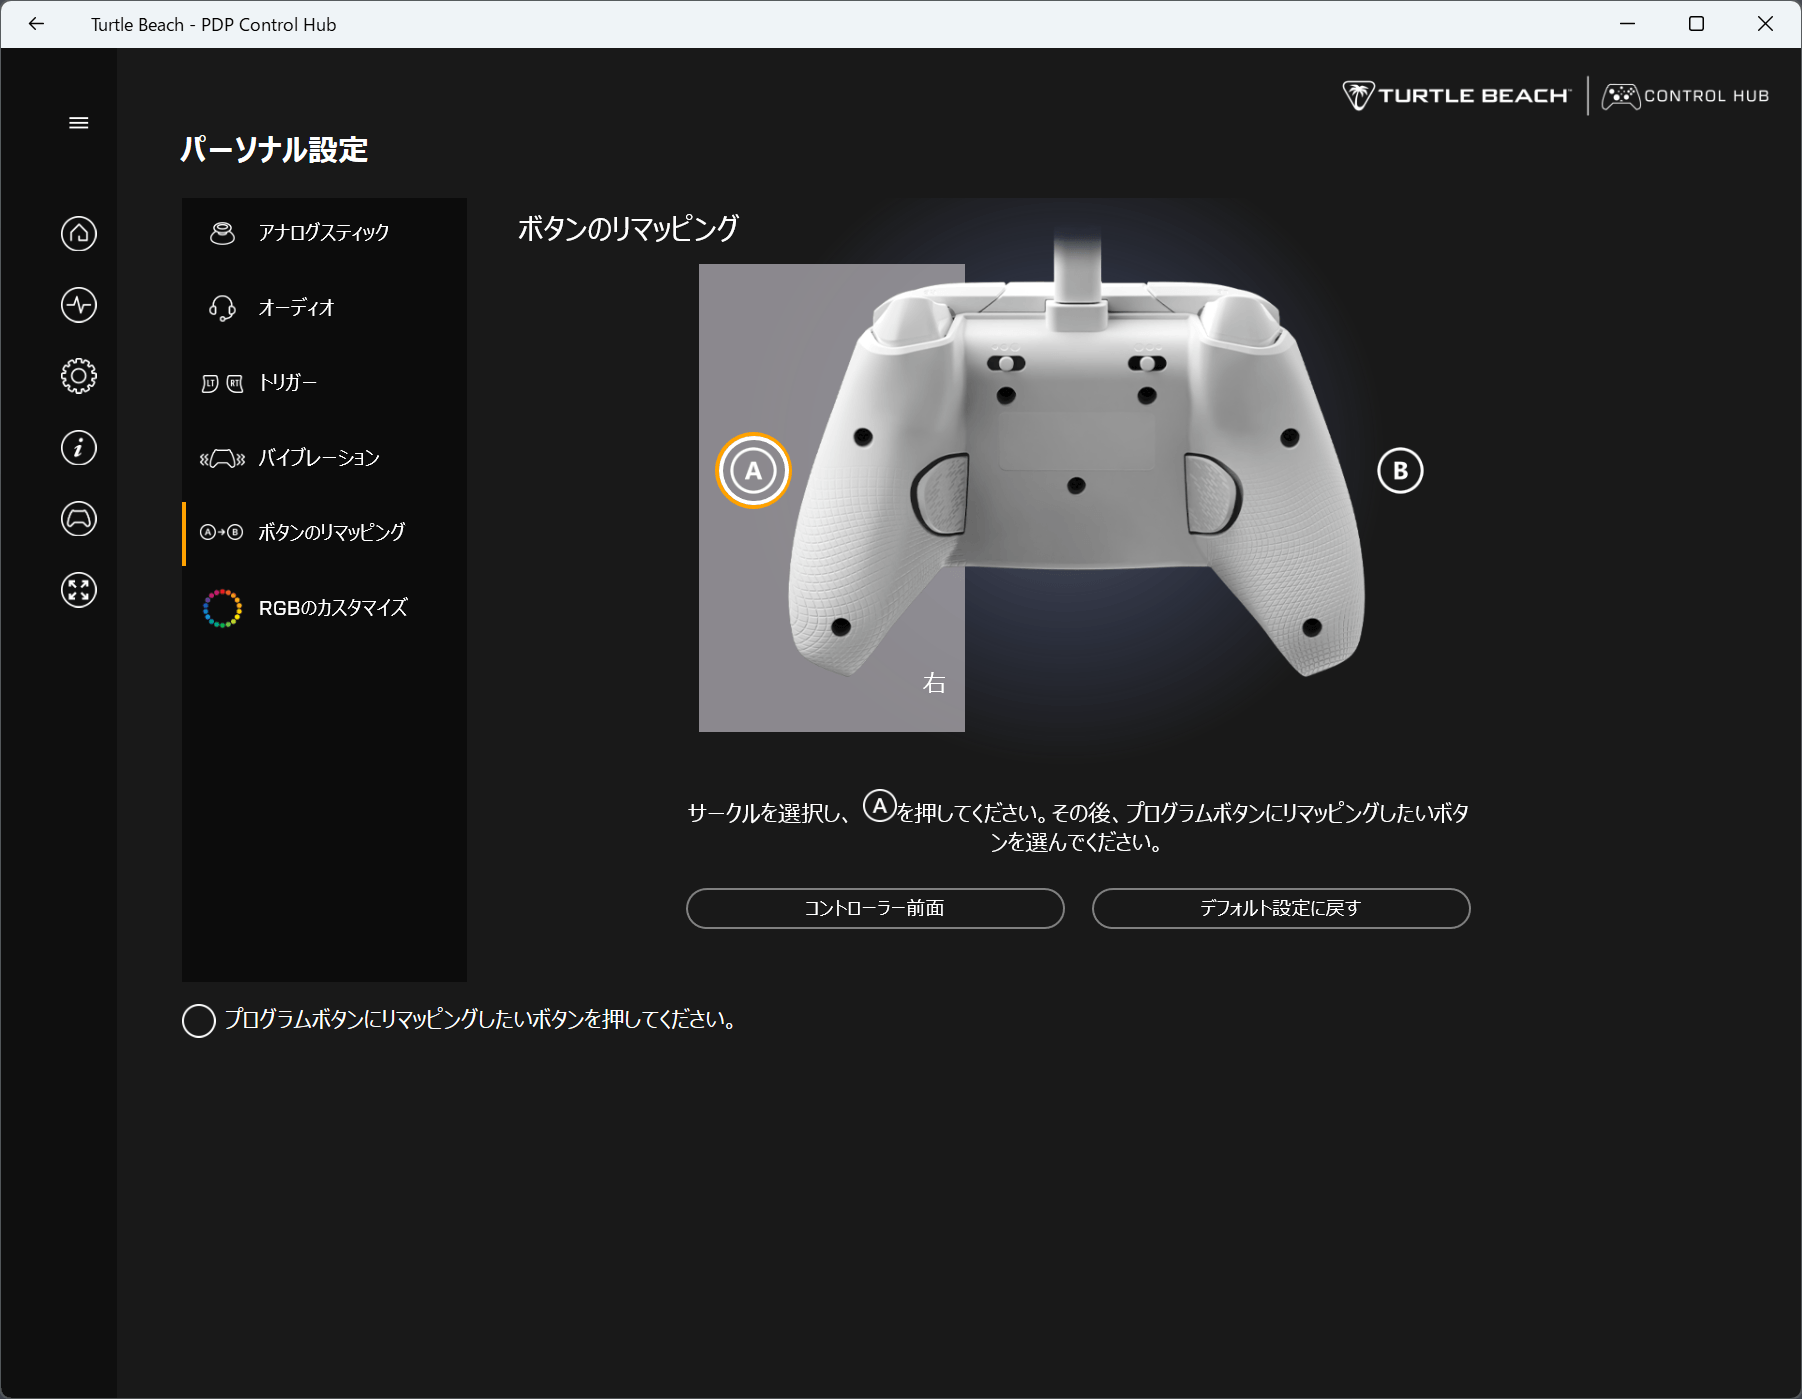Click the information icon in sidebar
1802x1399 pixels.
coord(78,447)
